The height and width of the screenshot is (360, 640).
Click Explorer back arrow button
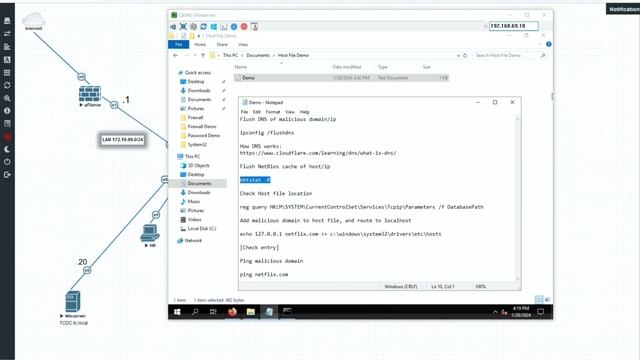point(176,55)
